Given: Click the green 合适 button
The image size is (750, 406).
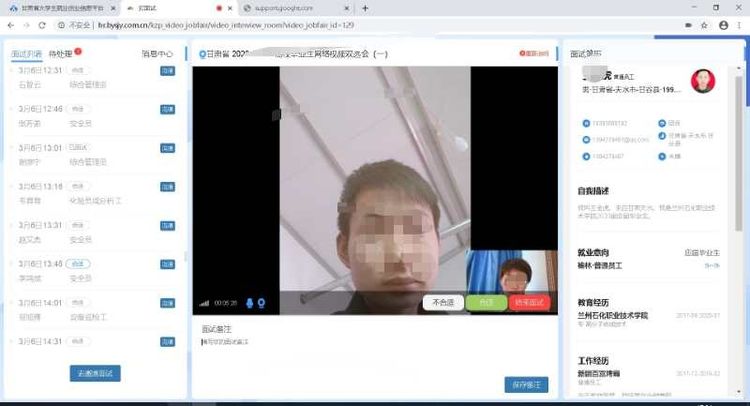Looking at the screenshot, I should [486, 303].
